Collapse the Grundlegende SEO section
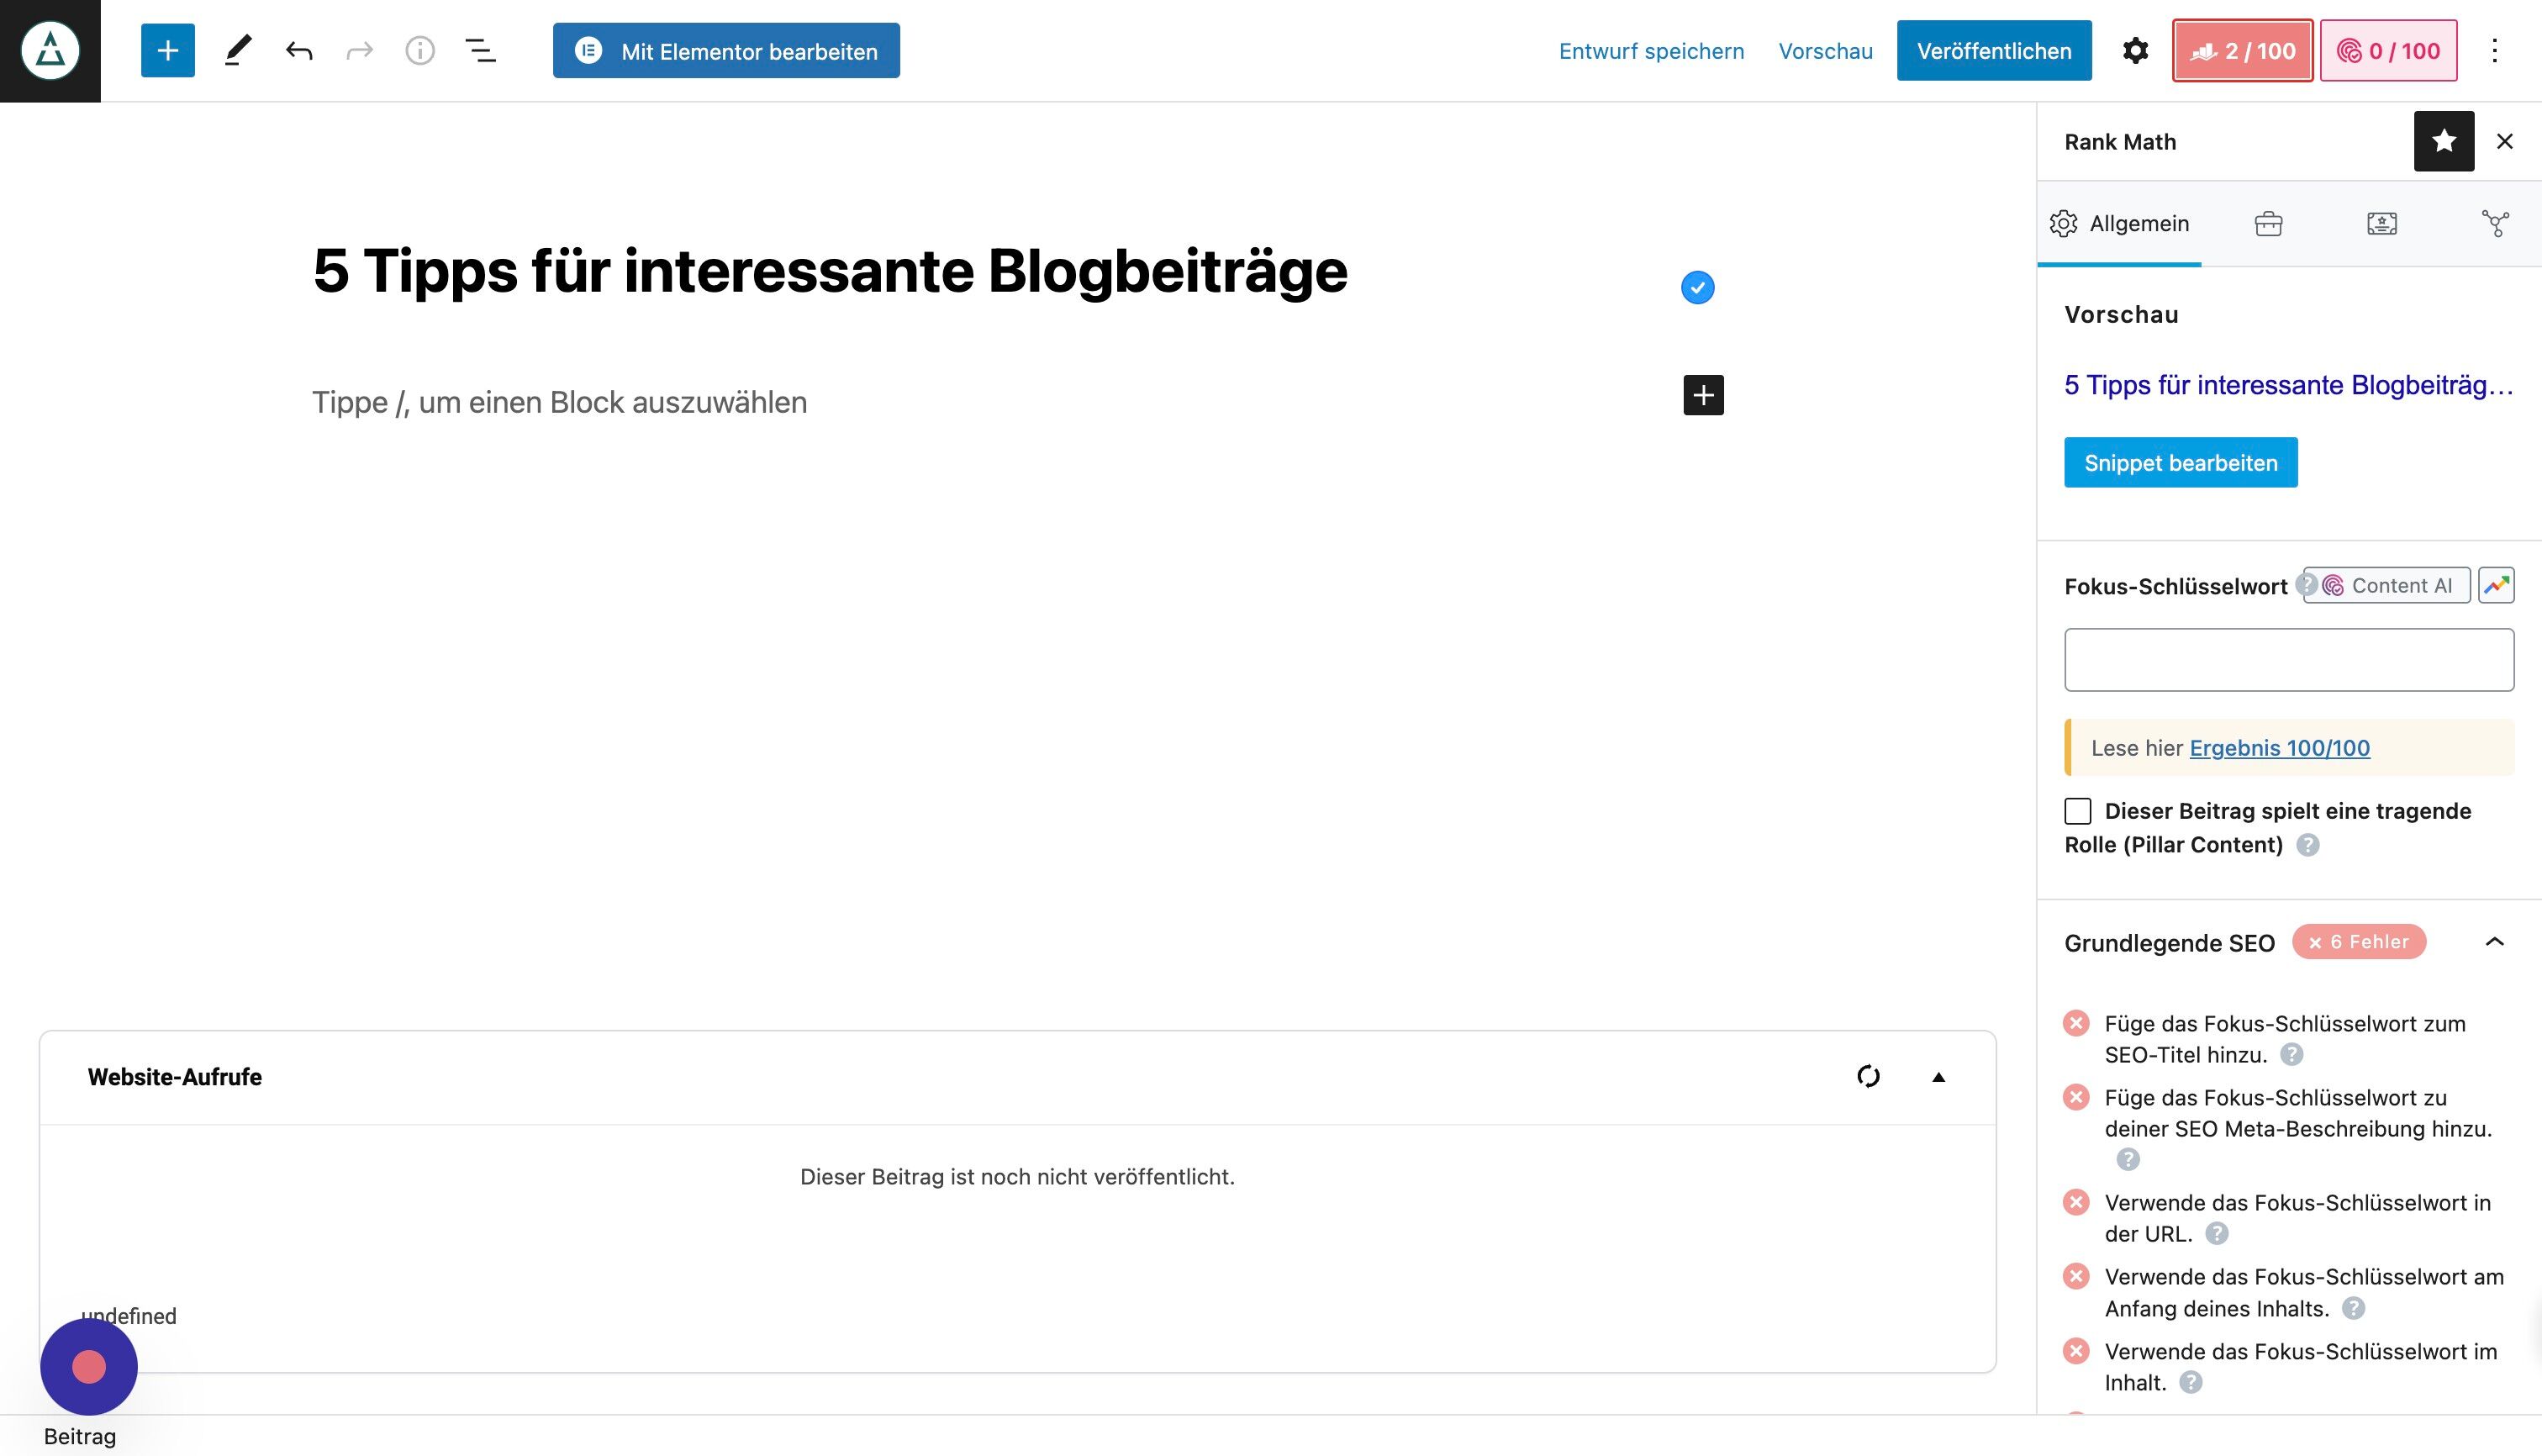 2494,942
